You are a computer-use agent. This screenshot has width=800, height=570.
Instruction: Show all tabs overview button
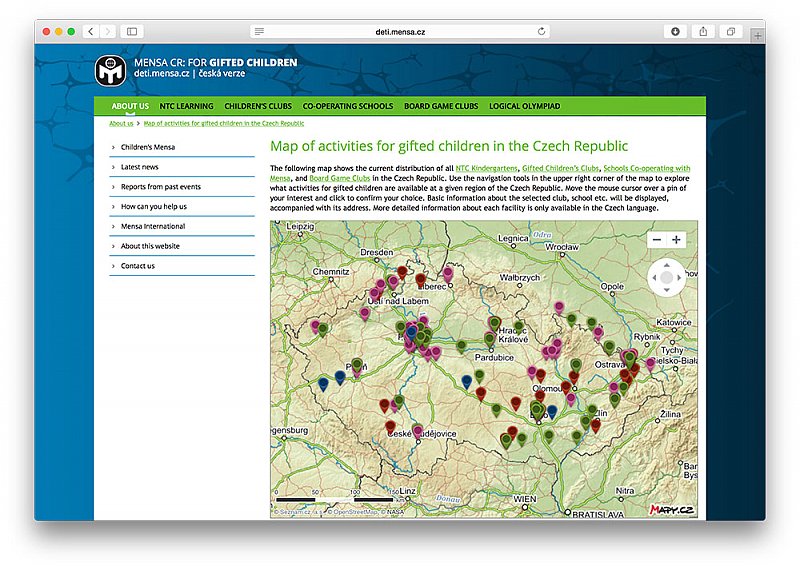point(731,32)
